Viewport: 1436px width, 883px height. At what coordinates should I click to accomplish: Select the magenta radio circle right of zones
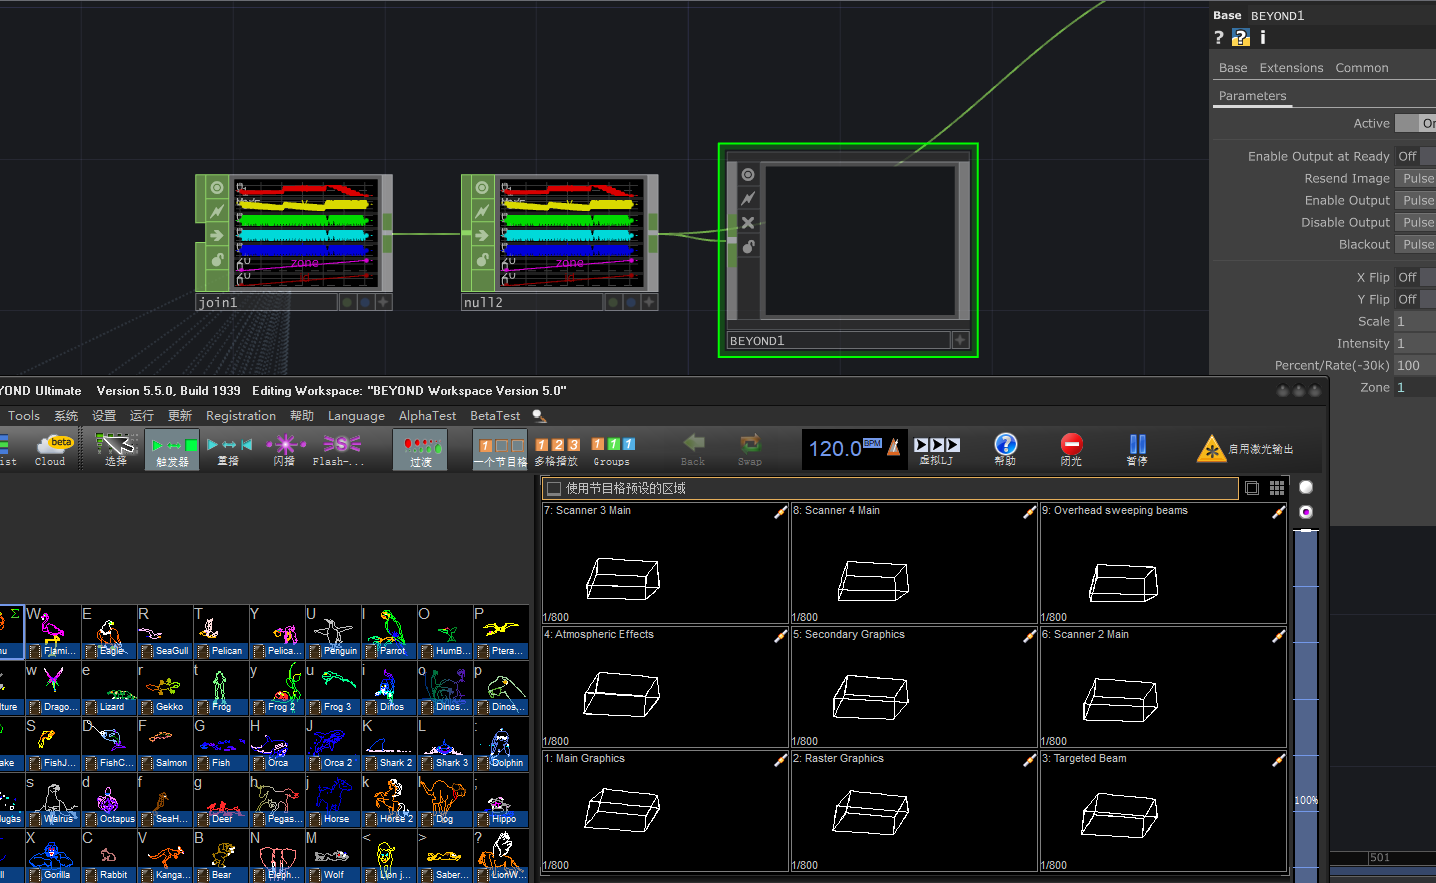[1306, 512]
